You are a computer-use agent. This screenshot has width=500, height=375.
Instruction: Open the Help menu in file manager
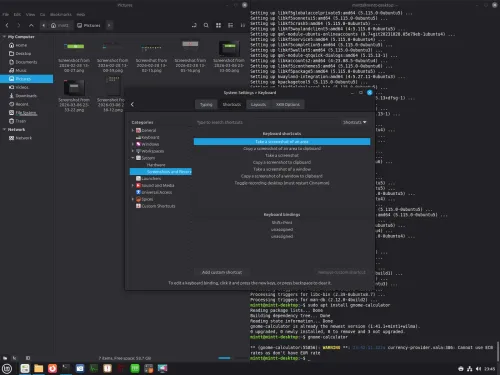click(81, 15)
